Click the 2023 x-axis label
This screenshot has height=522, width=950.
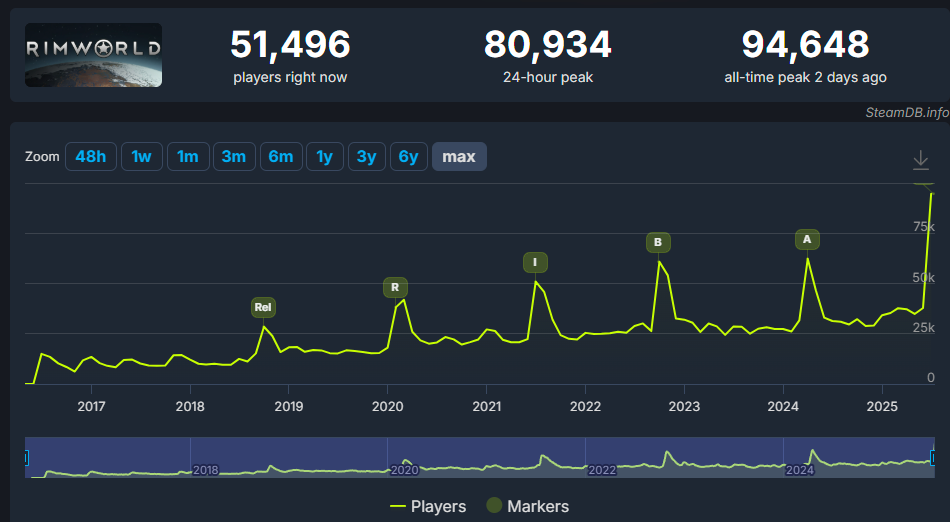click(684, 406)
